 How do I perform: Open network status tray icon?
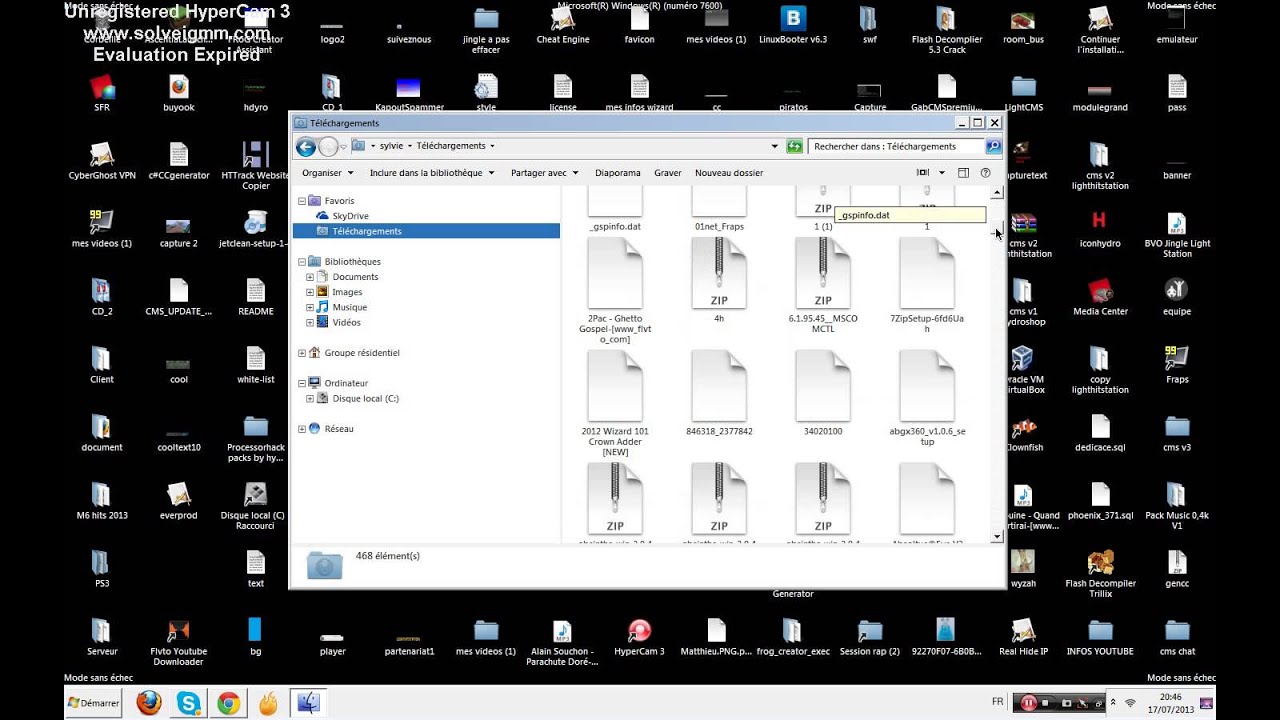[1129, 703]
